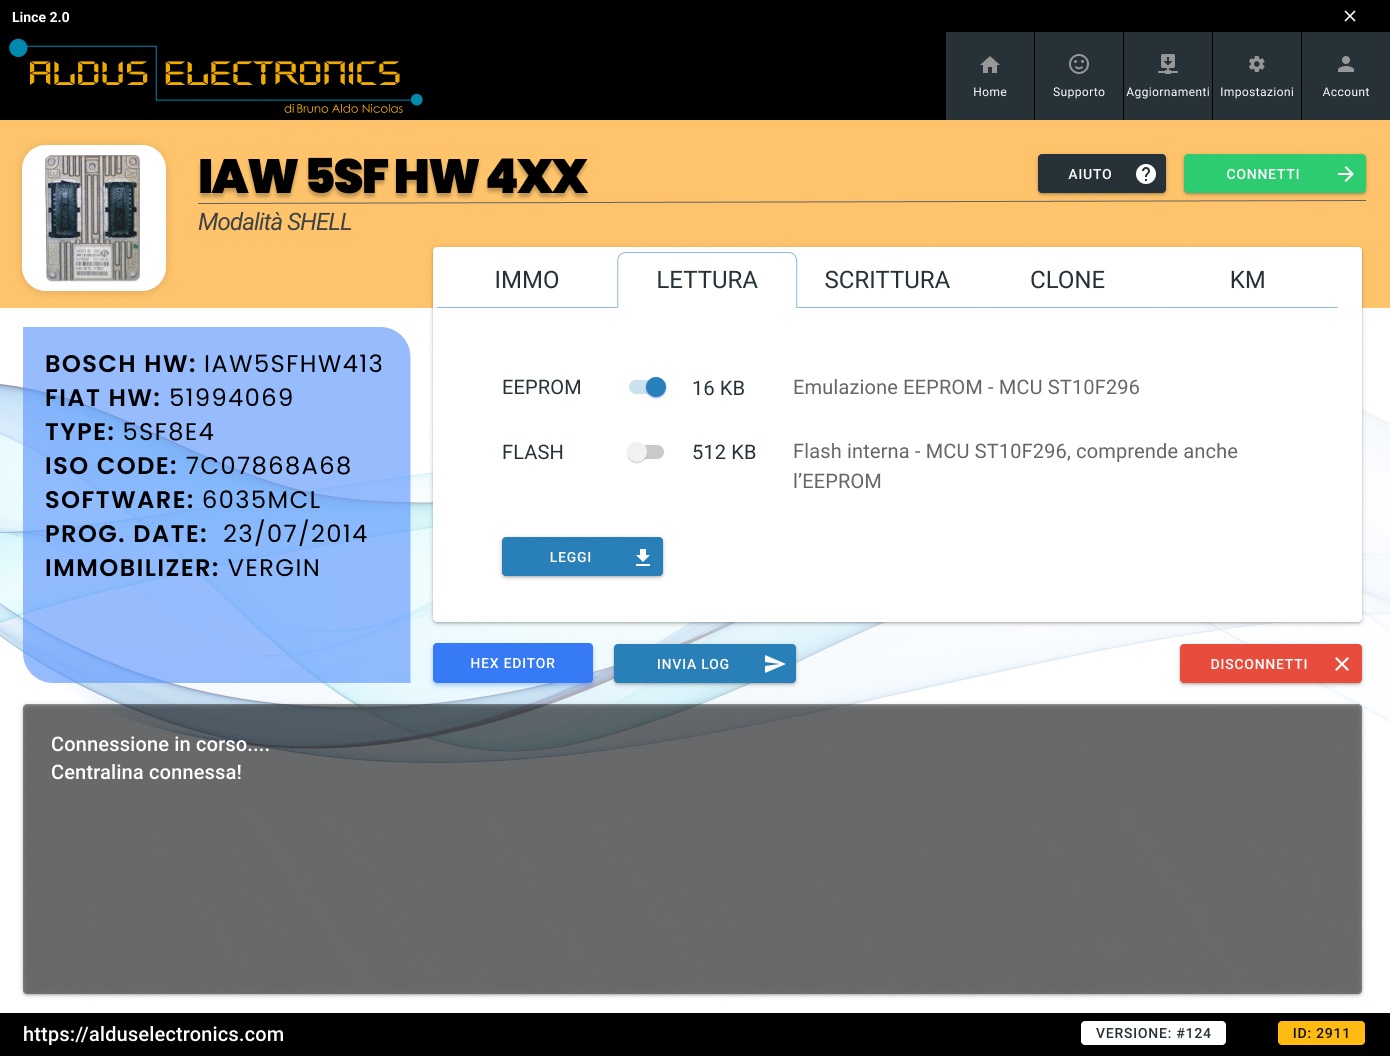Click the PROG. DATE value 23/07/2014
Screen dimensions: 1390x1056
point(295,534)
